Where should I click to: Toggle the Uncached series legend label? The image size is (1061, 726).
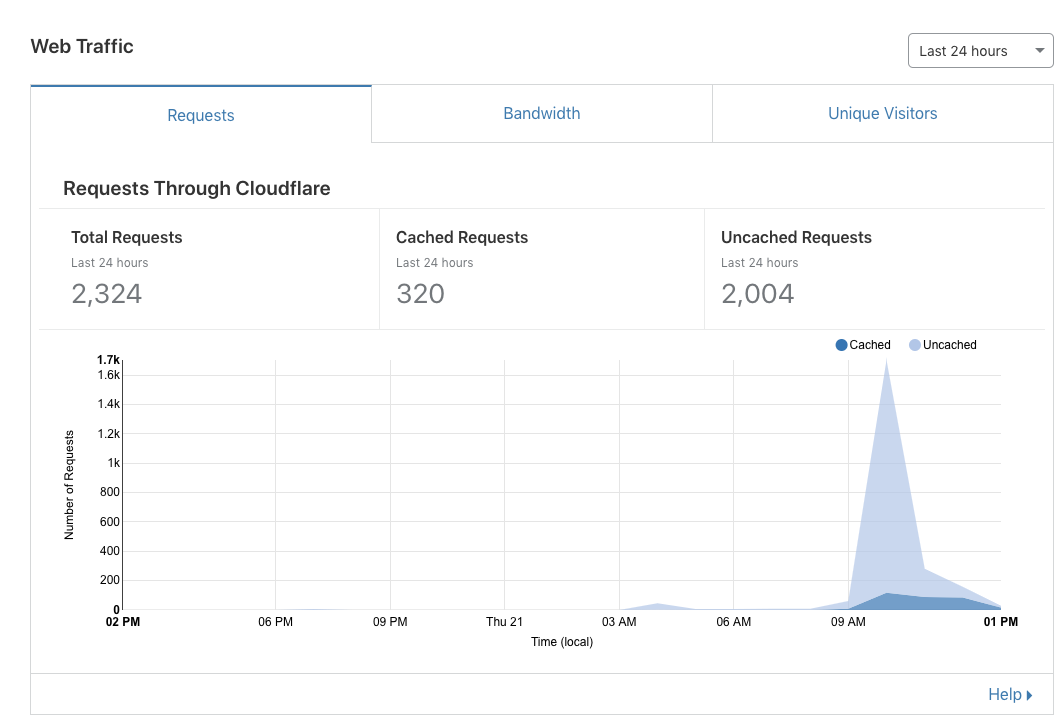click(x=949, y=345)
